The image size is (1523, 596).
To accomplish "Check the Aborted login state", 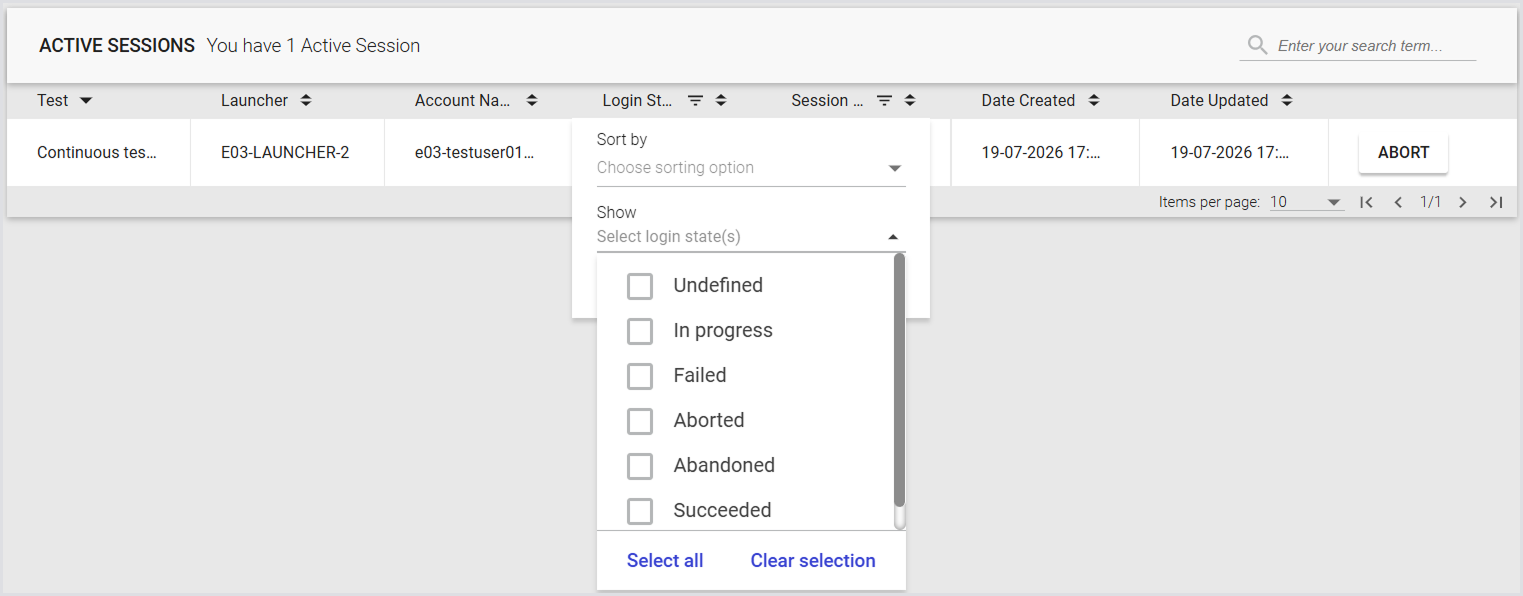I will (x=640, y=421).
